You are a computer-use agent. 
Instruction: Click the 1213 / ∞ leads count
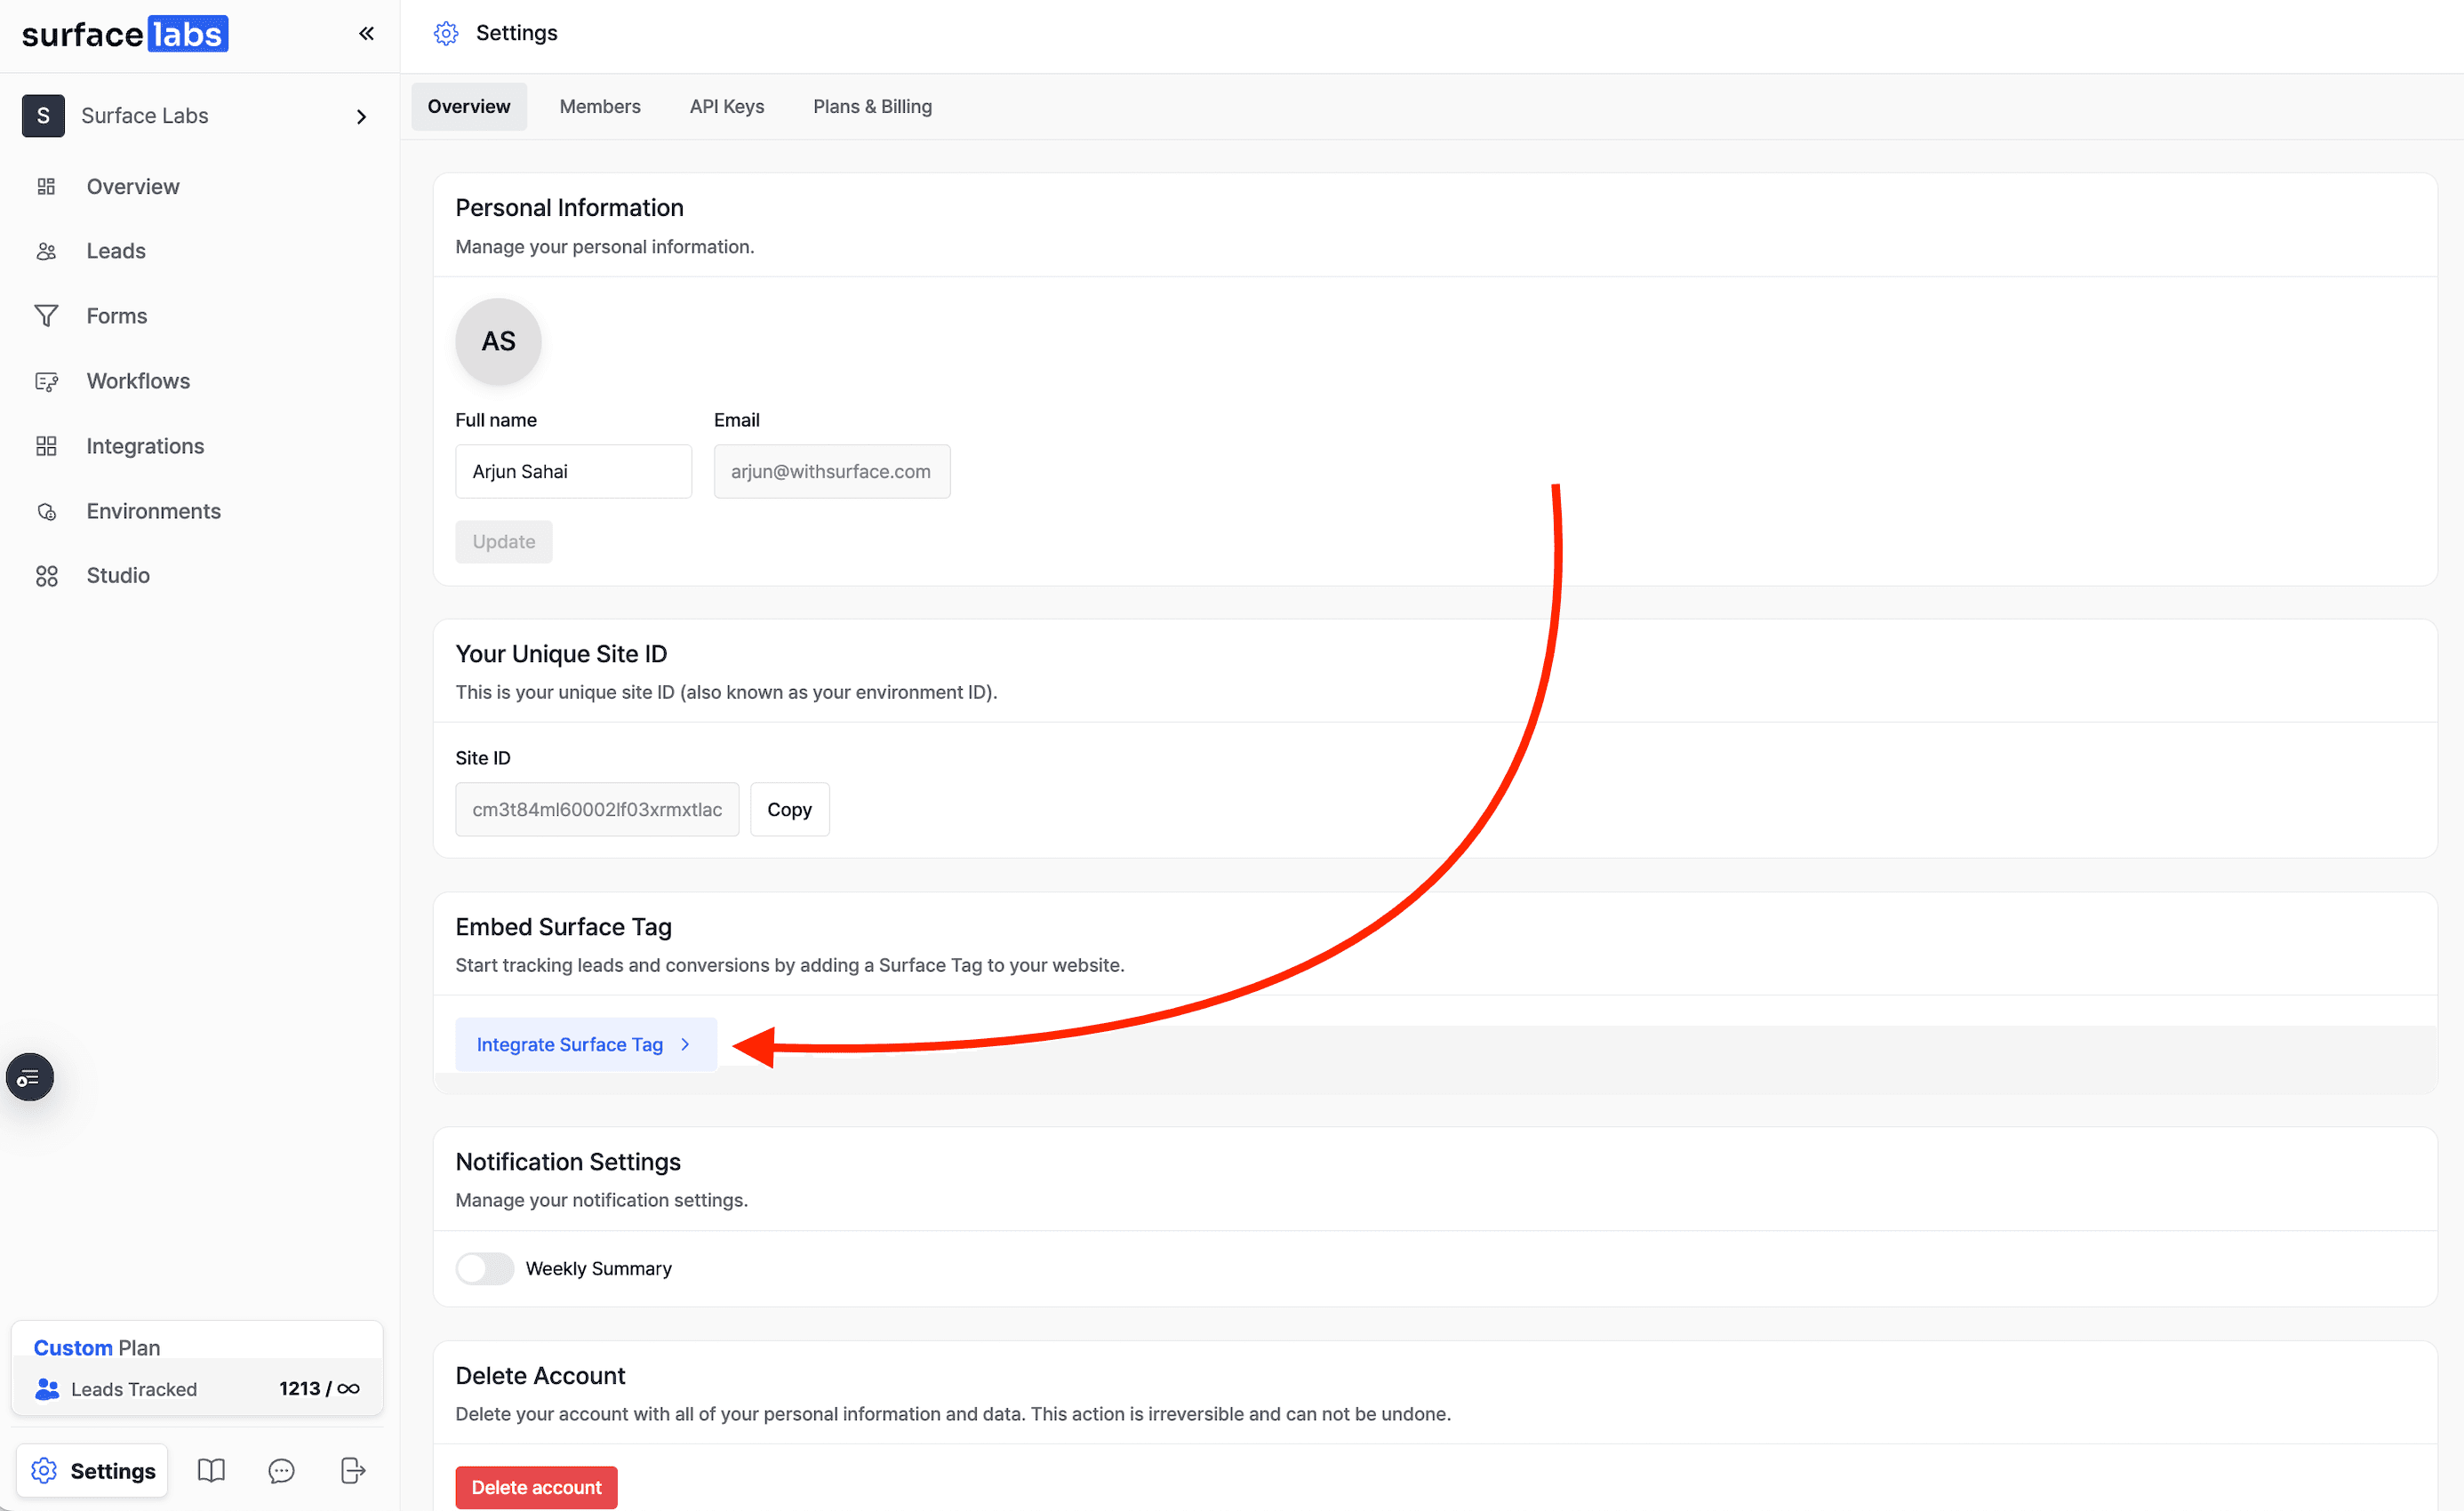coord(319,1388)
